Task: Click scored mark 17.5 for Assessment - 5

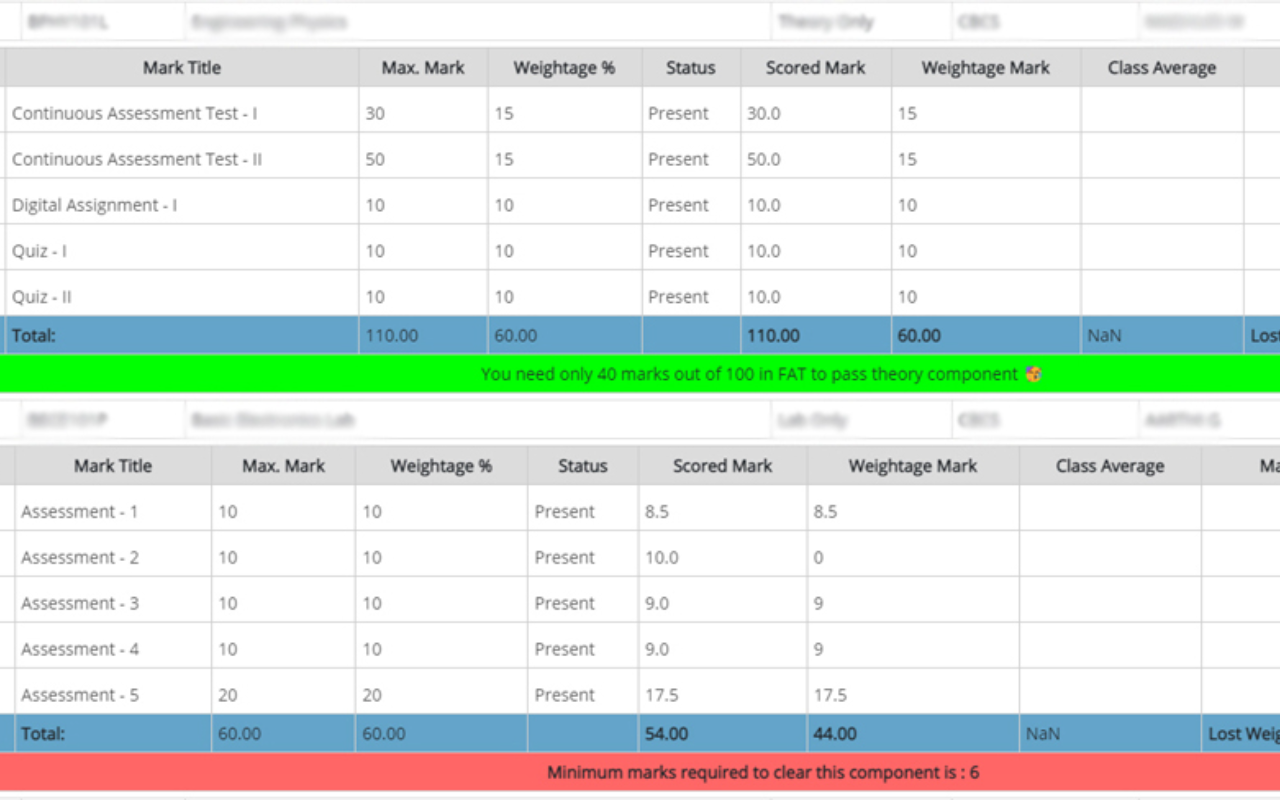Action: click(662, 696)
